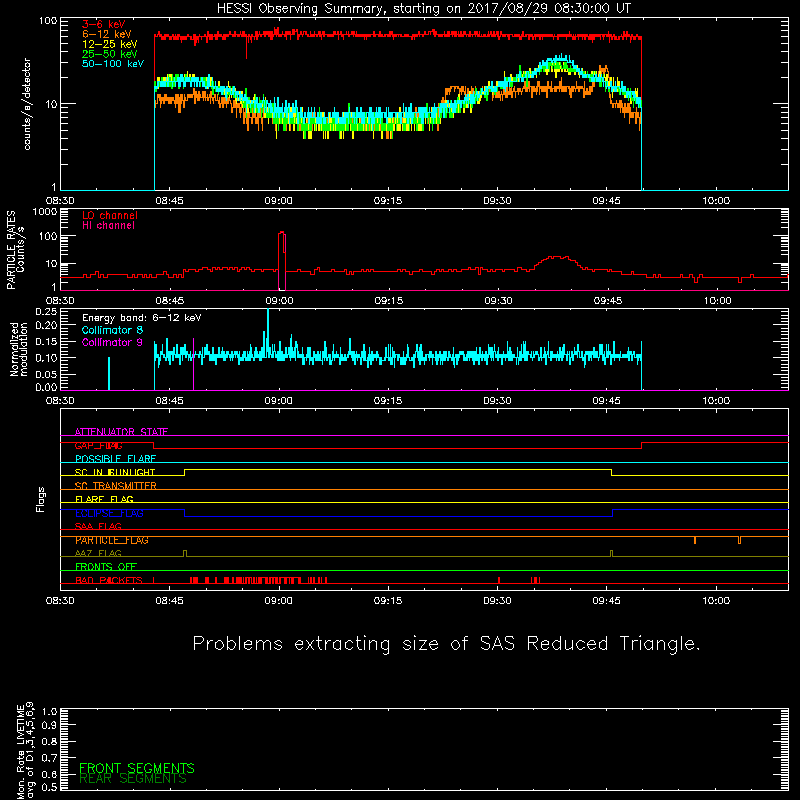Click the cyan modulation peak before 09:00
This screenshot has width=800, height=800.
(268, 332)
